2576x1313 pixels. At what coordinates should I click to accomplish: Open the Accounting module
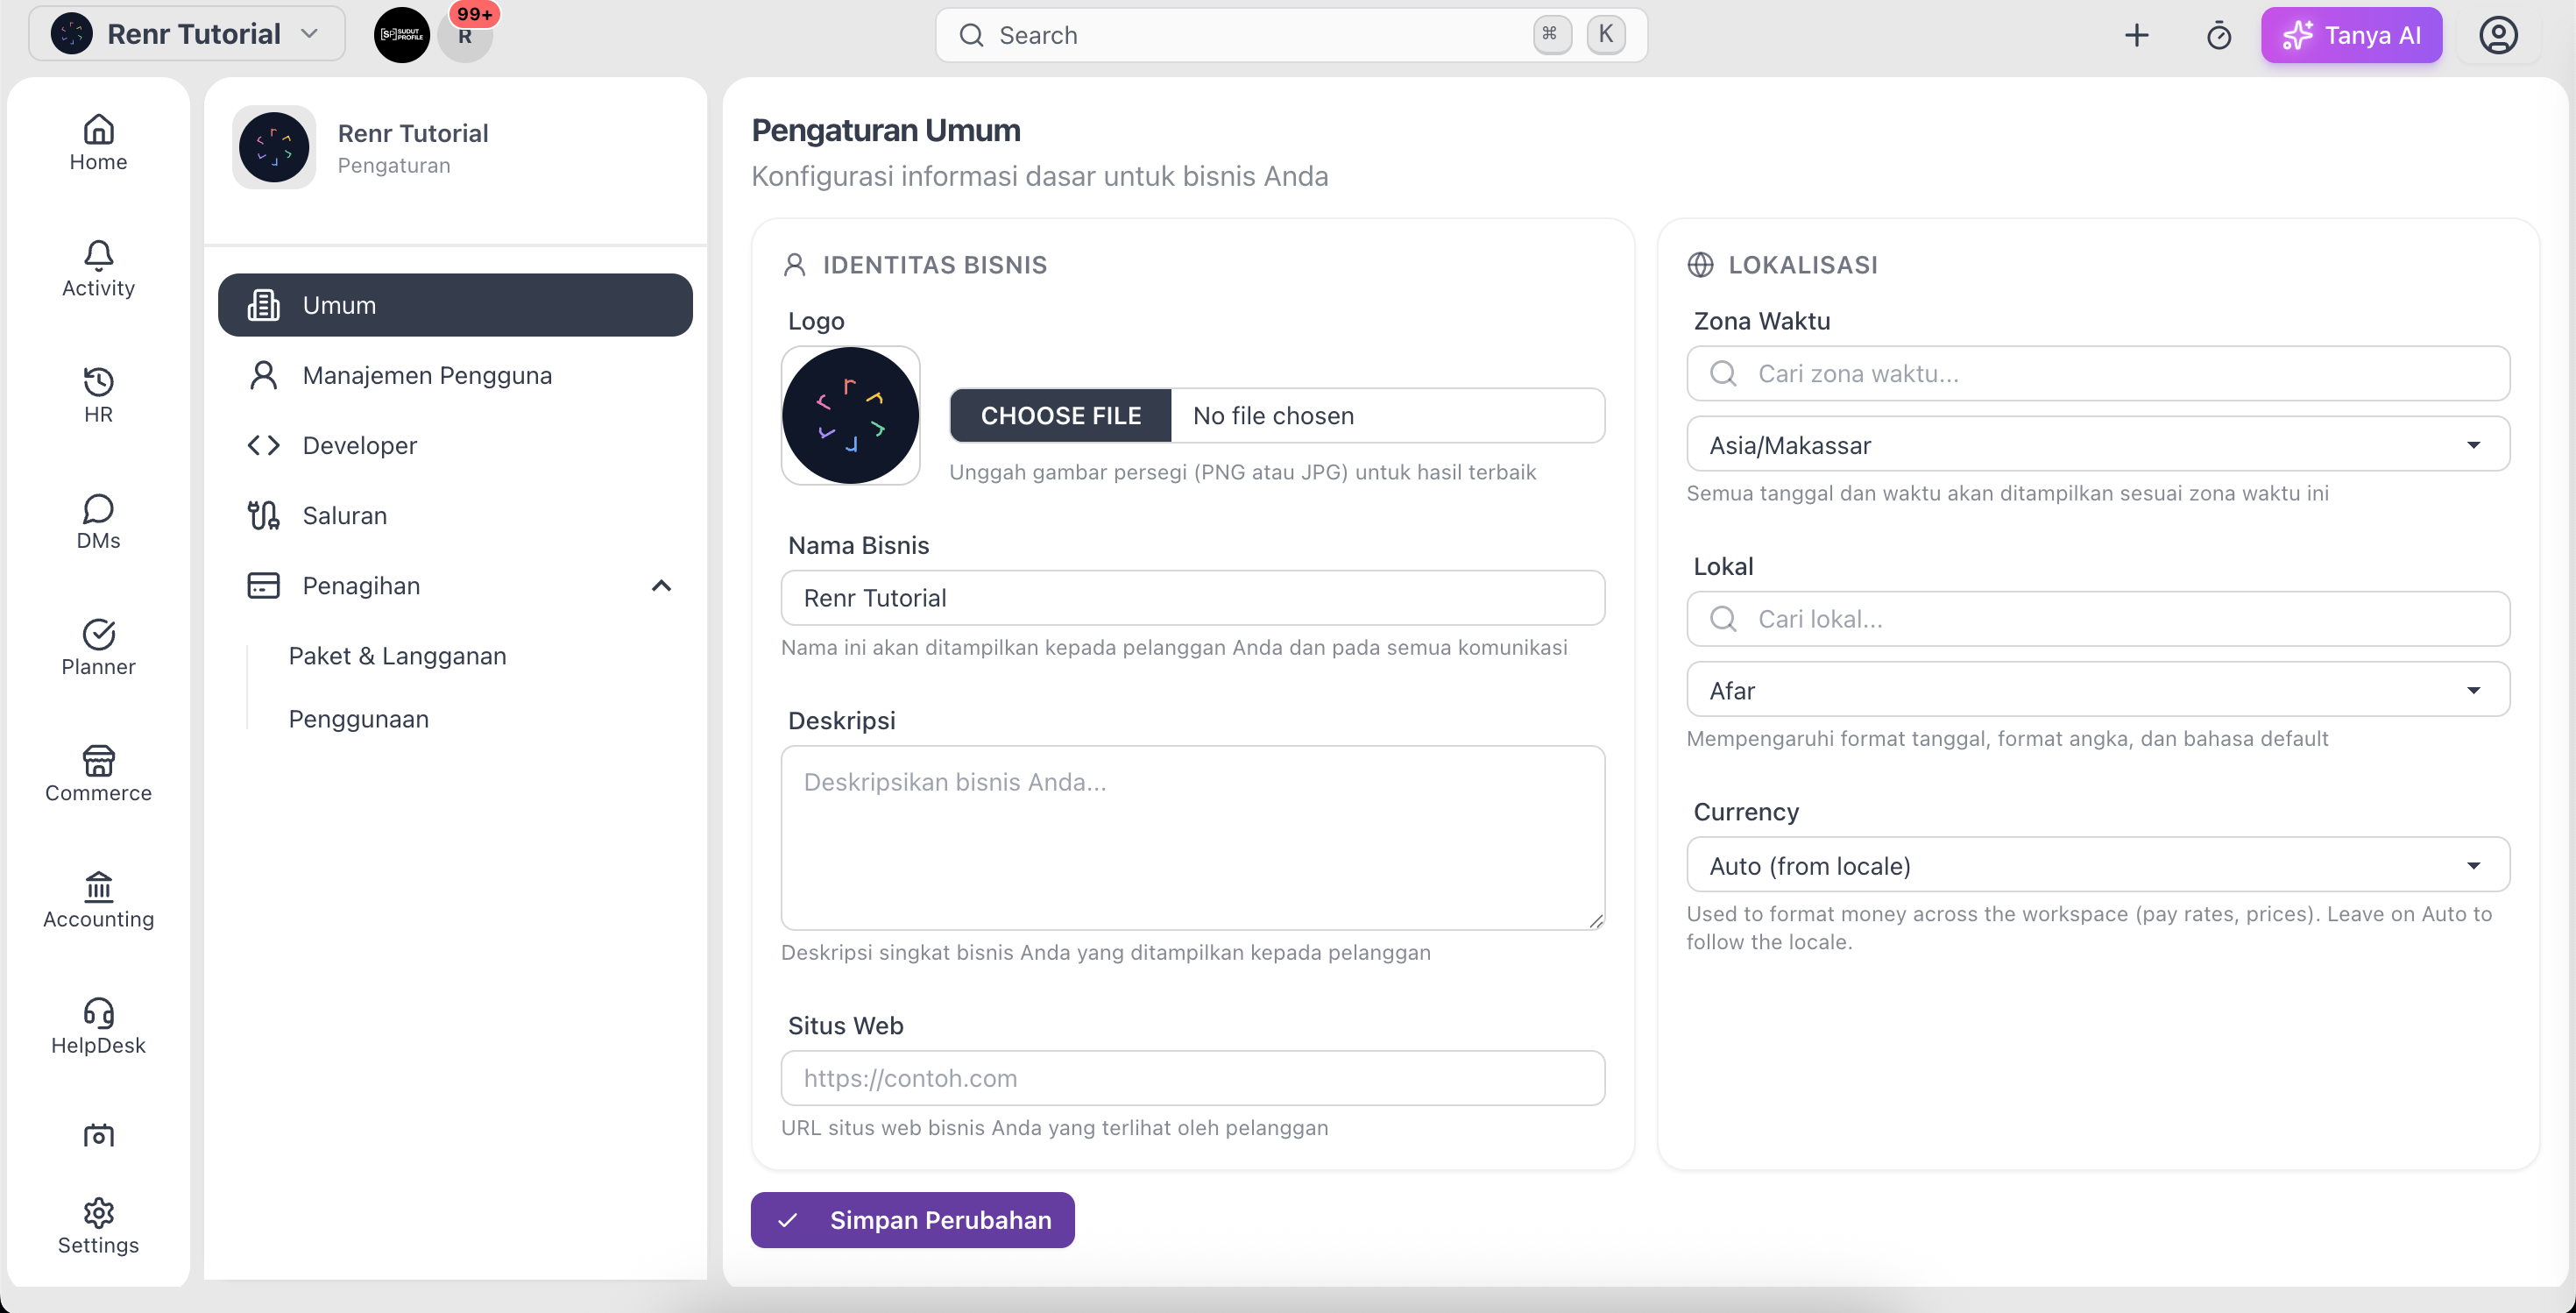(98, 900)
